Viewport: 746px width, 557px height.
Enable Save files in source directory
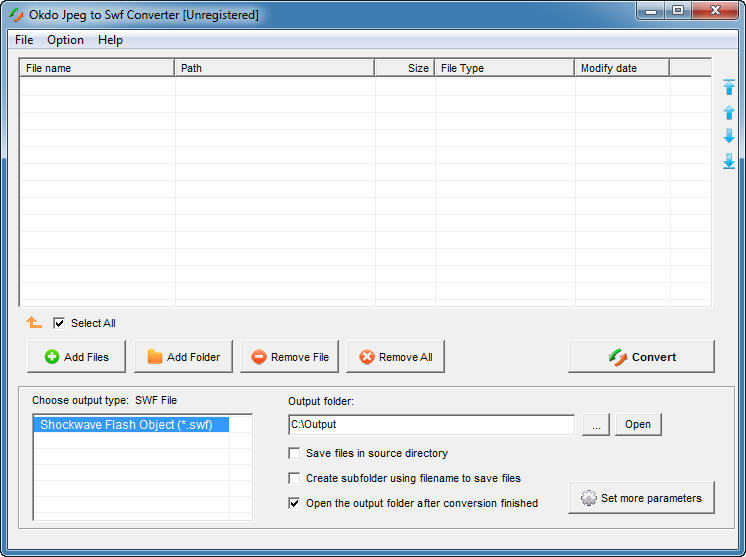(294, 453)
